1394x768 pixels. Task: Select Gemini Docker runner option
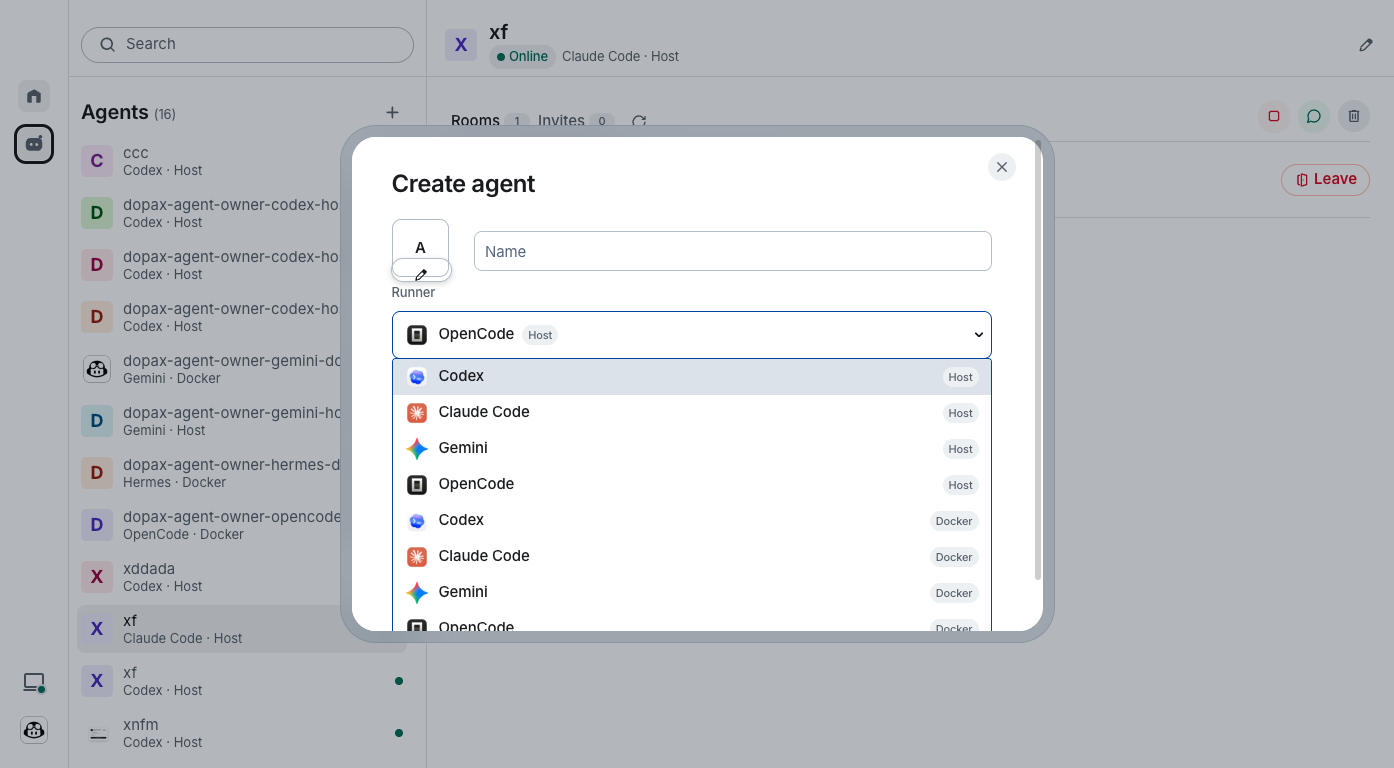point(691,593)
